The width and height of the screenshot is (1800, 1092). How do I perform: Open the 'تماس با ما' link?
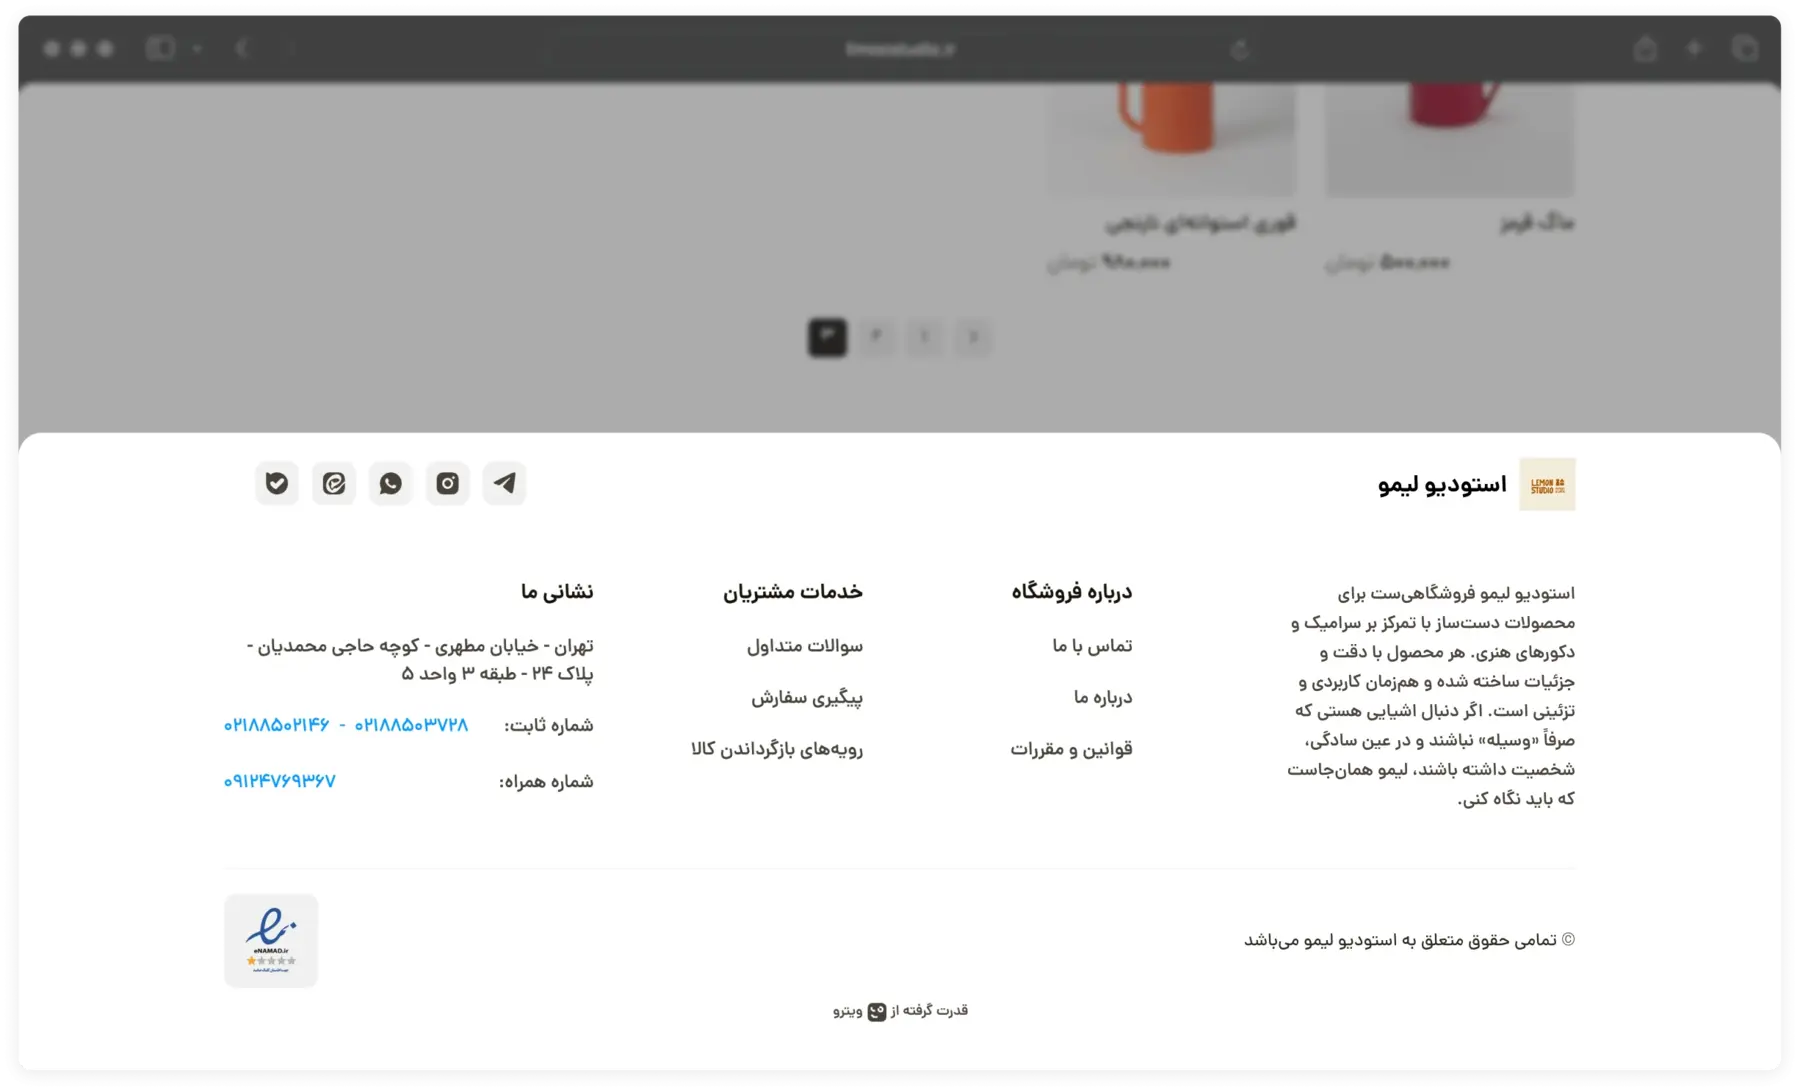1092,646
